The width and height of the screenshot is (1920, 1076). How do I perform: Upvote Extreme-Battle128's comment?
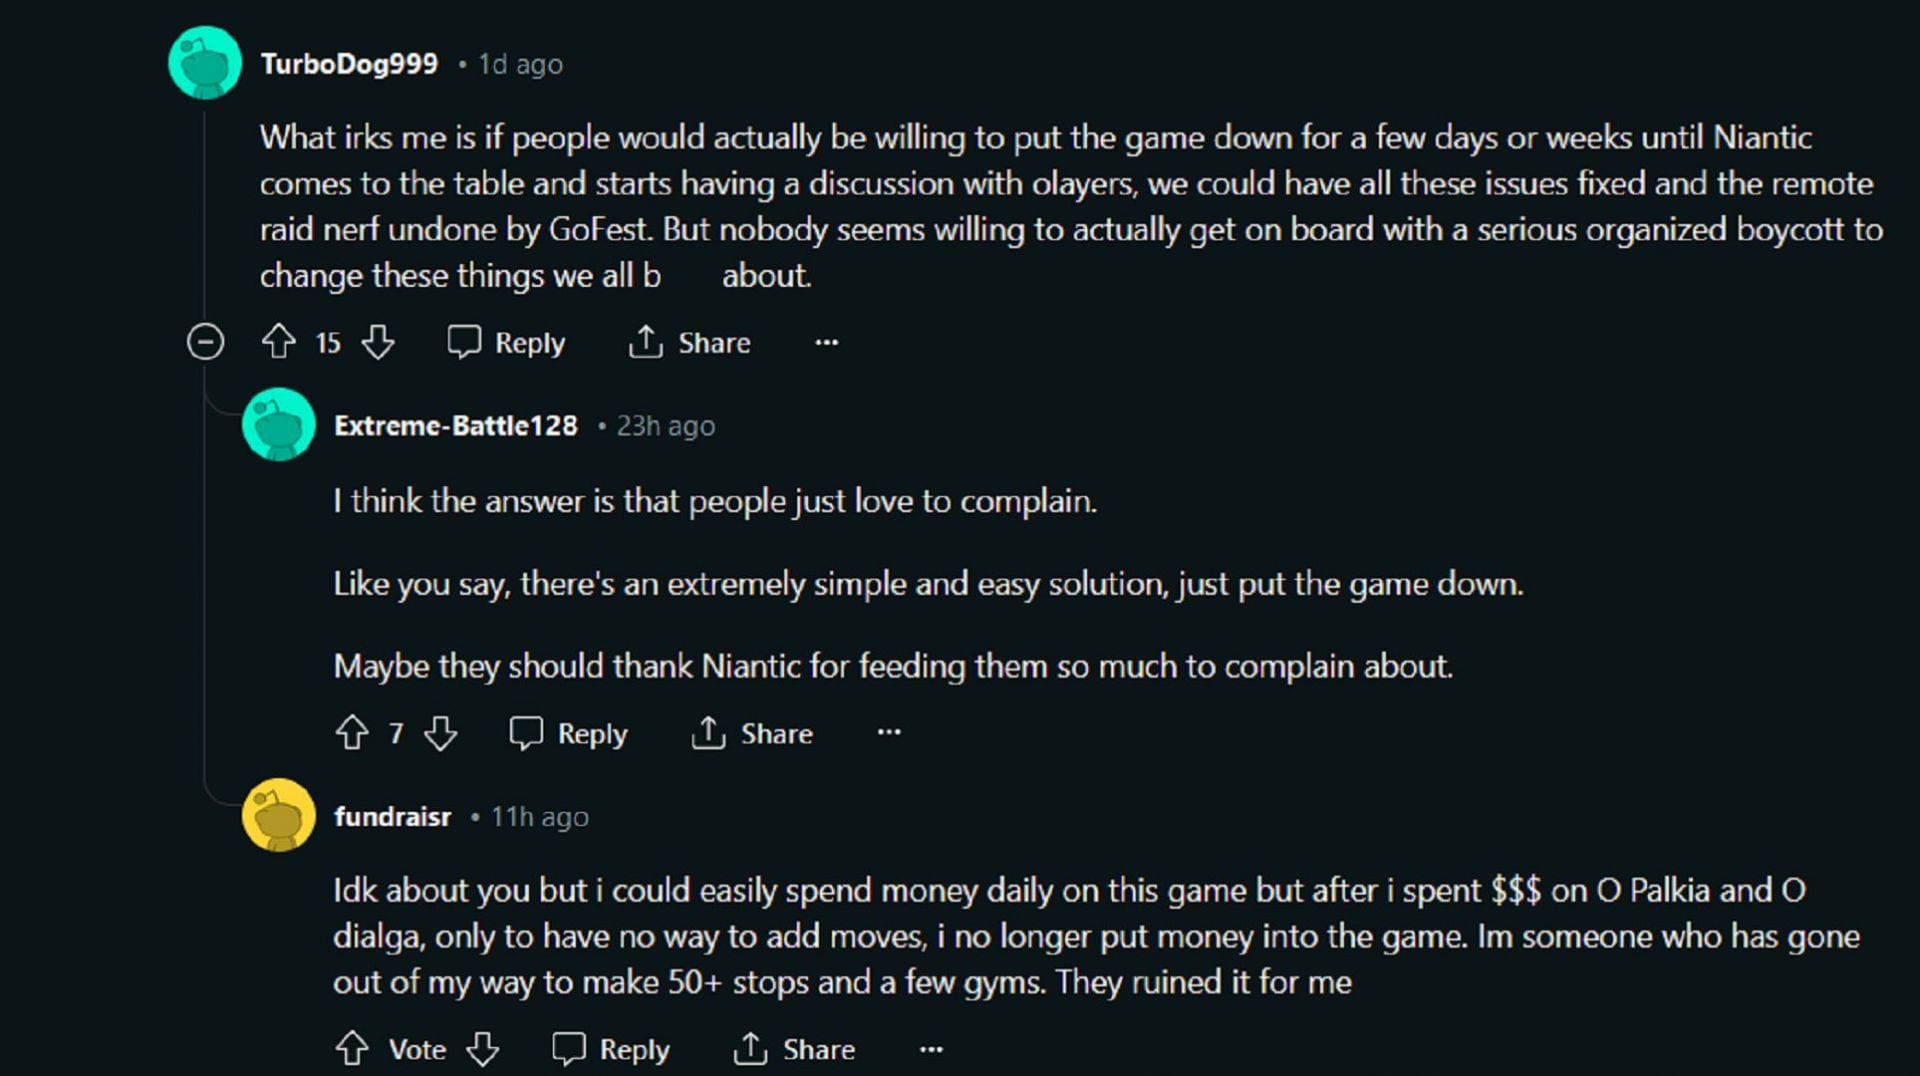(351, 733)
